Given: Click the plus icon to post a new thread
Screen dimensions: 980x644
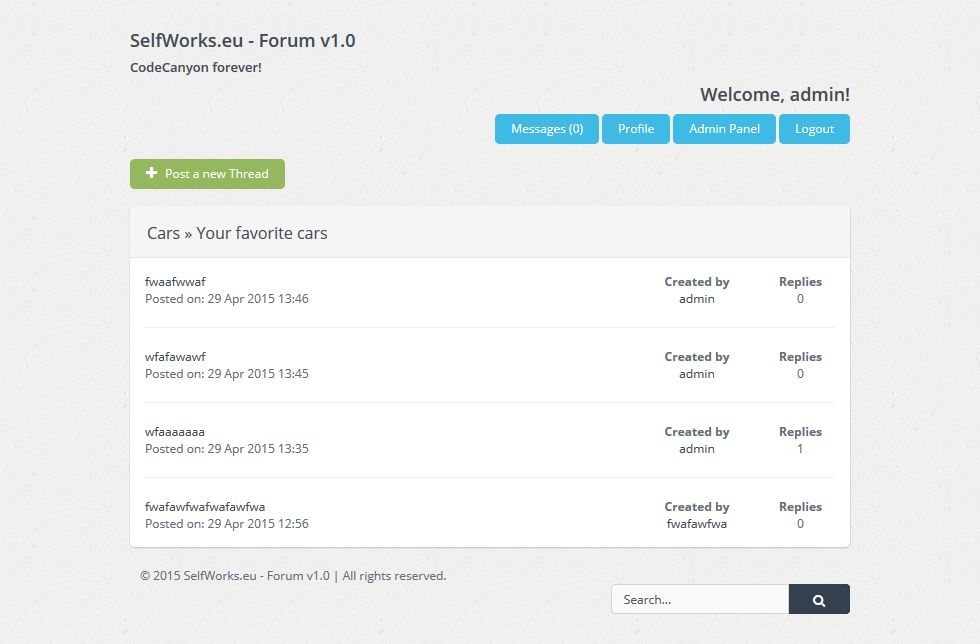Looking at the screenshot, I should tap(152, 174).
